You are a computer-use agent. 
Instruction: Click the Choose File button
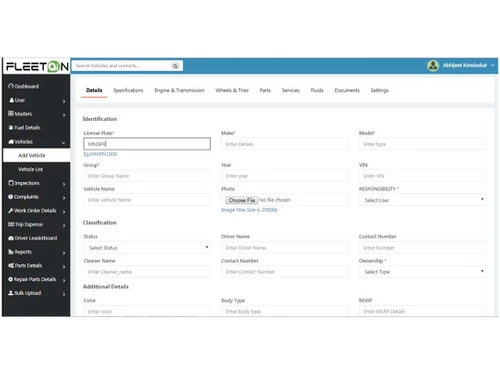(242, 200)
